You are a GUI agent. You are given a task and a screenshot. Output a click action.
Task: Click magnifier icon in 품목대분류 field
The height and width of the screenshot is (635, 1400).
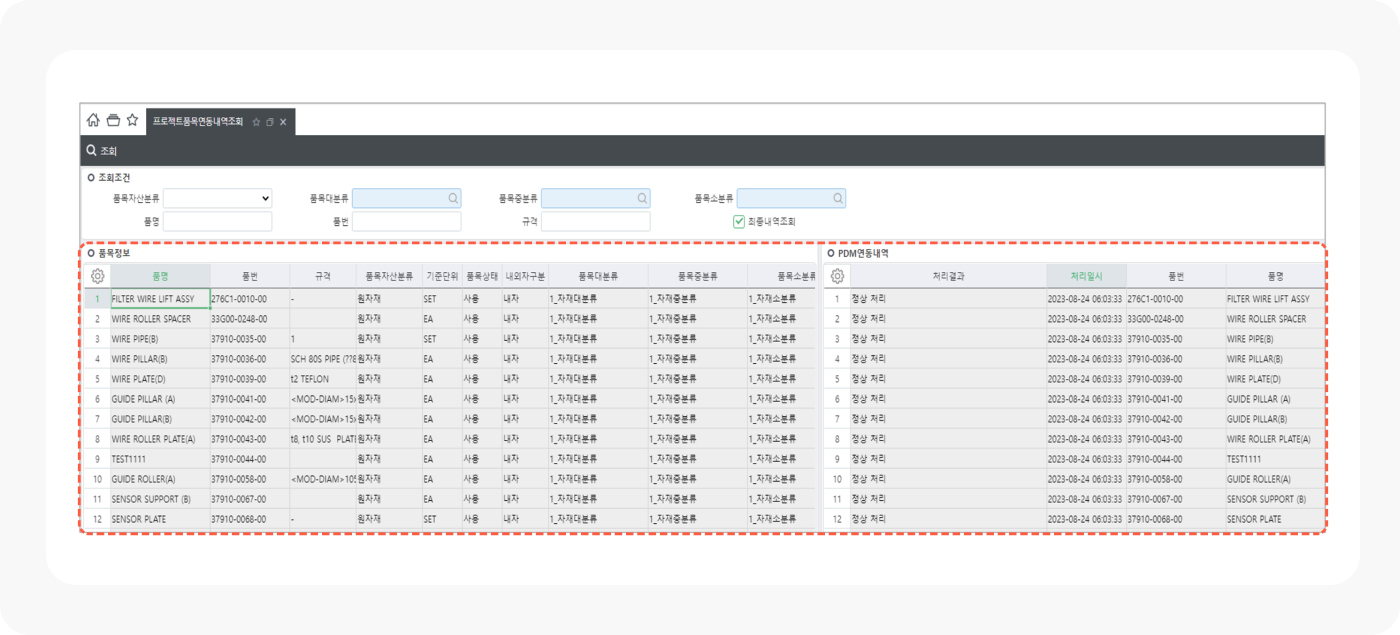pyautogui.click(x=453, y=198)
